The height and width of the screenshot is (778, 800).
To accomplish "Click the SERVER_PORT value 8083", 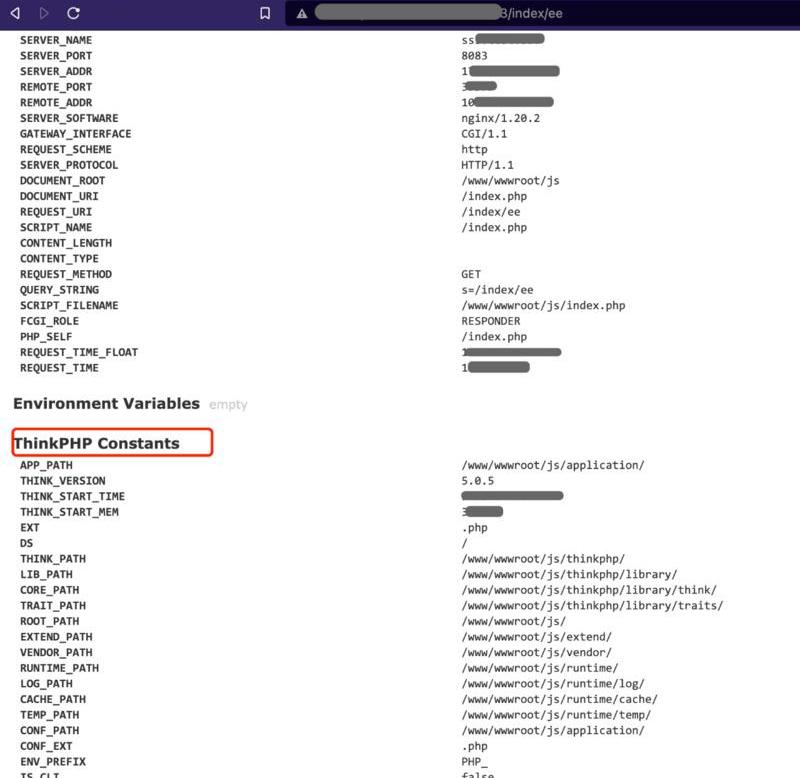I will 474,56.
